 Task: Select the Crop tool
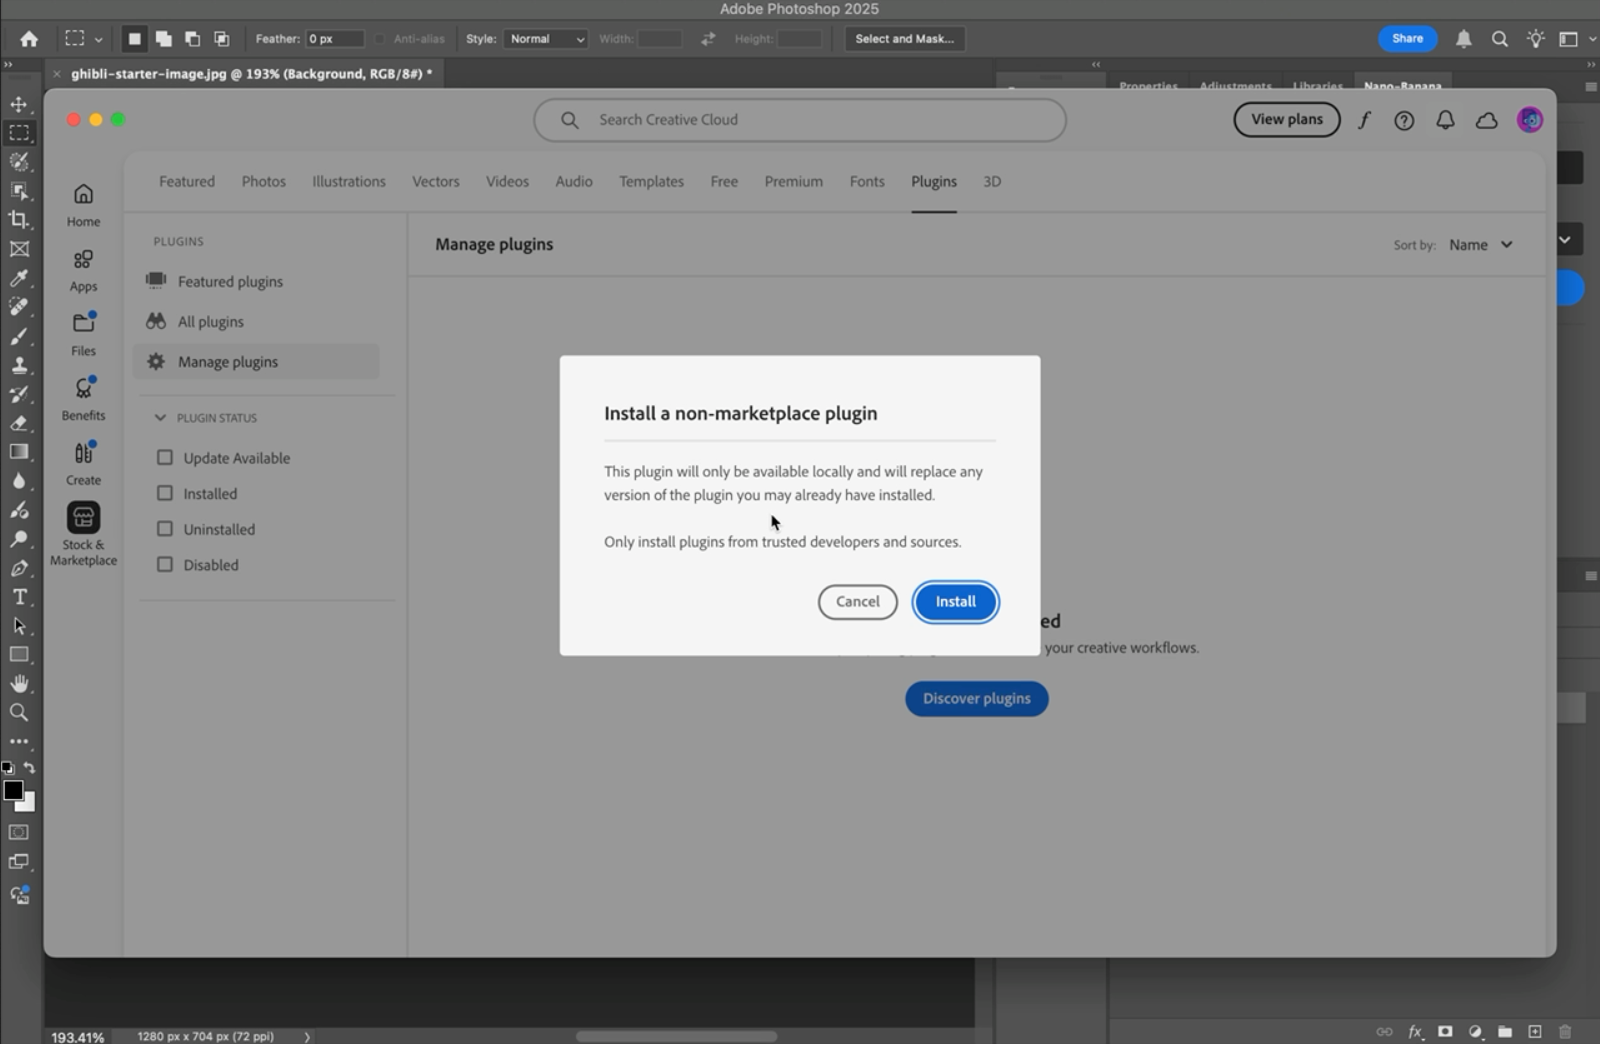pyautogui.click(x=19, y=220)
